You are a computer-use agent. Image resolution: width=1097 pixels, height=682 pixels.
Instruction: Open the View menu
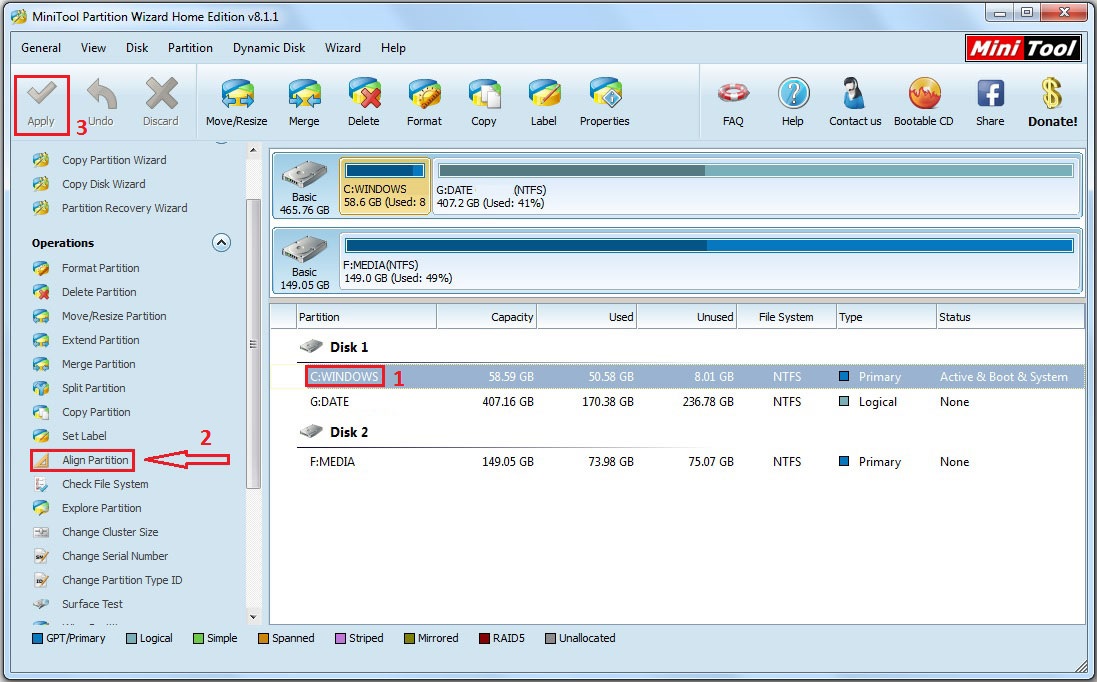point(93,48)
